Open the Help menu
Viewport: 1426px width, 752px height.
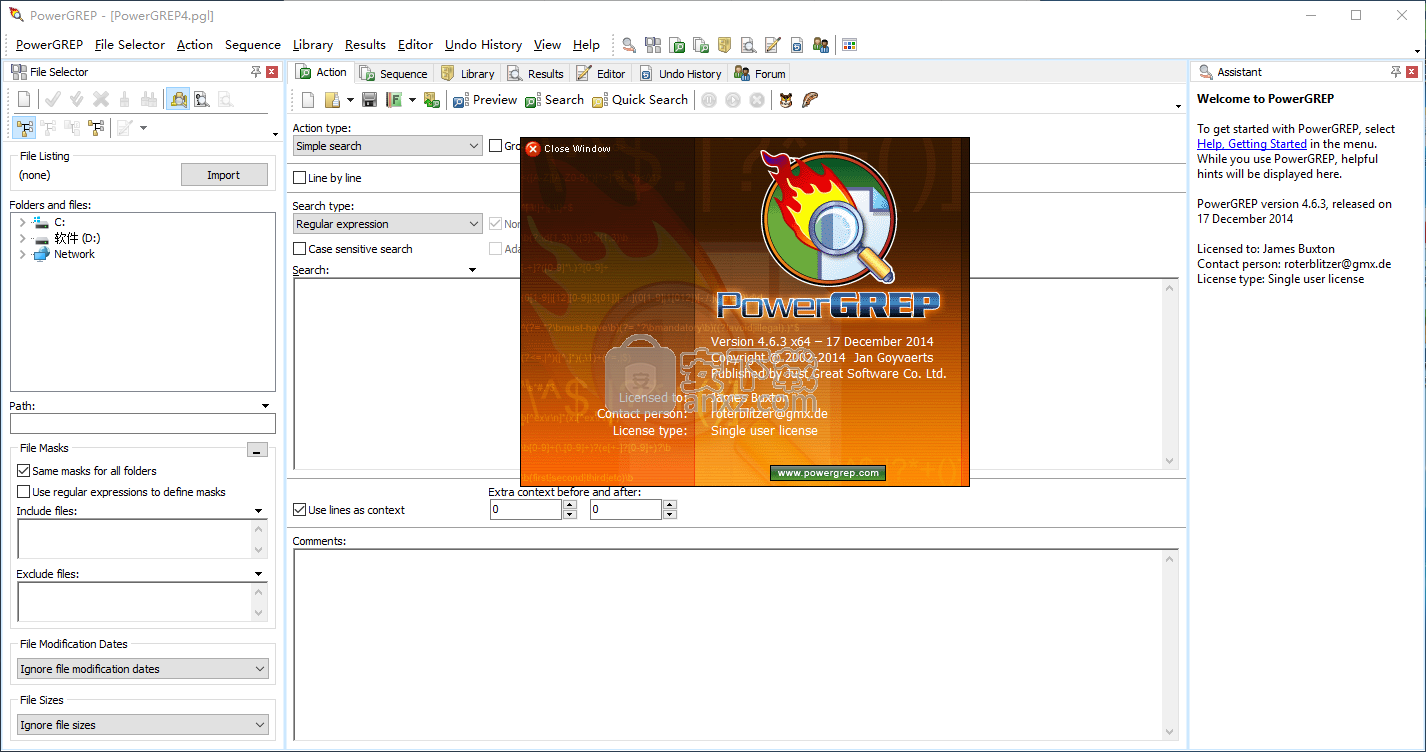pyautogui.click(x=586, y=45)
